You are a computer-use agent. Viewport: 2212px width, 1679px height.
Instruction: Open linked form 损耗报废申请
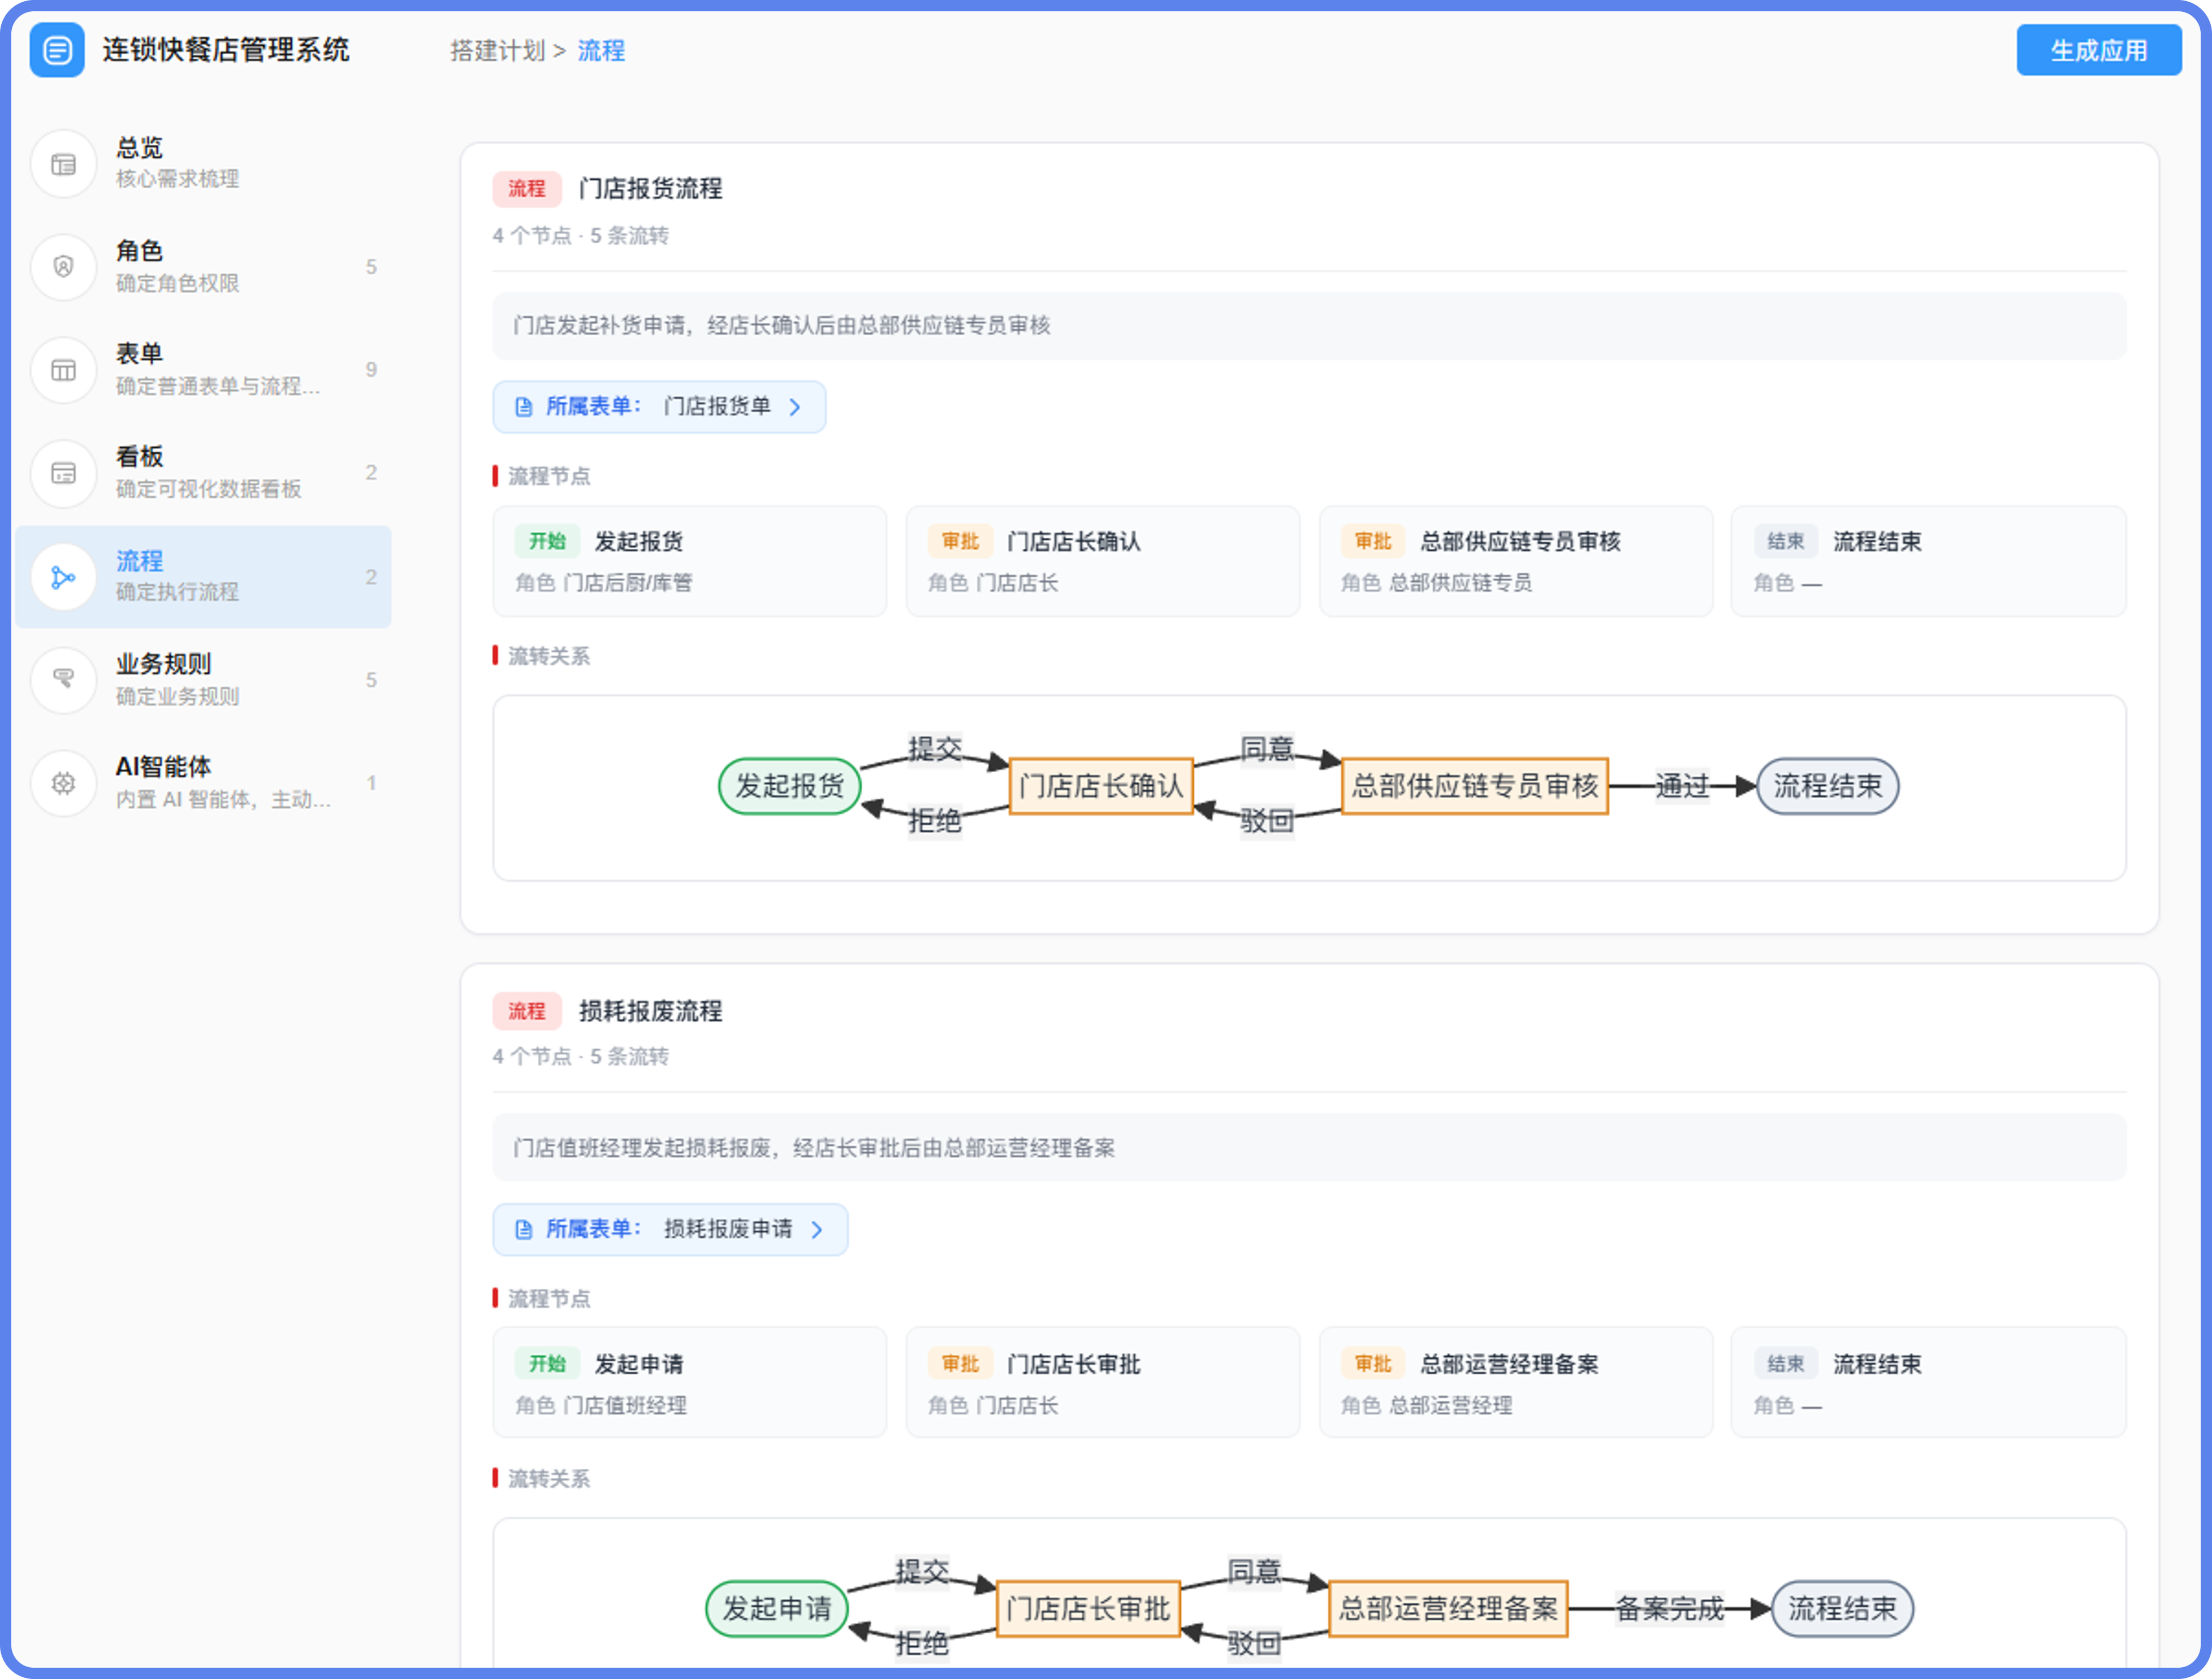coord(670,1229)
